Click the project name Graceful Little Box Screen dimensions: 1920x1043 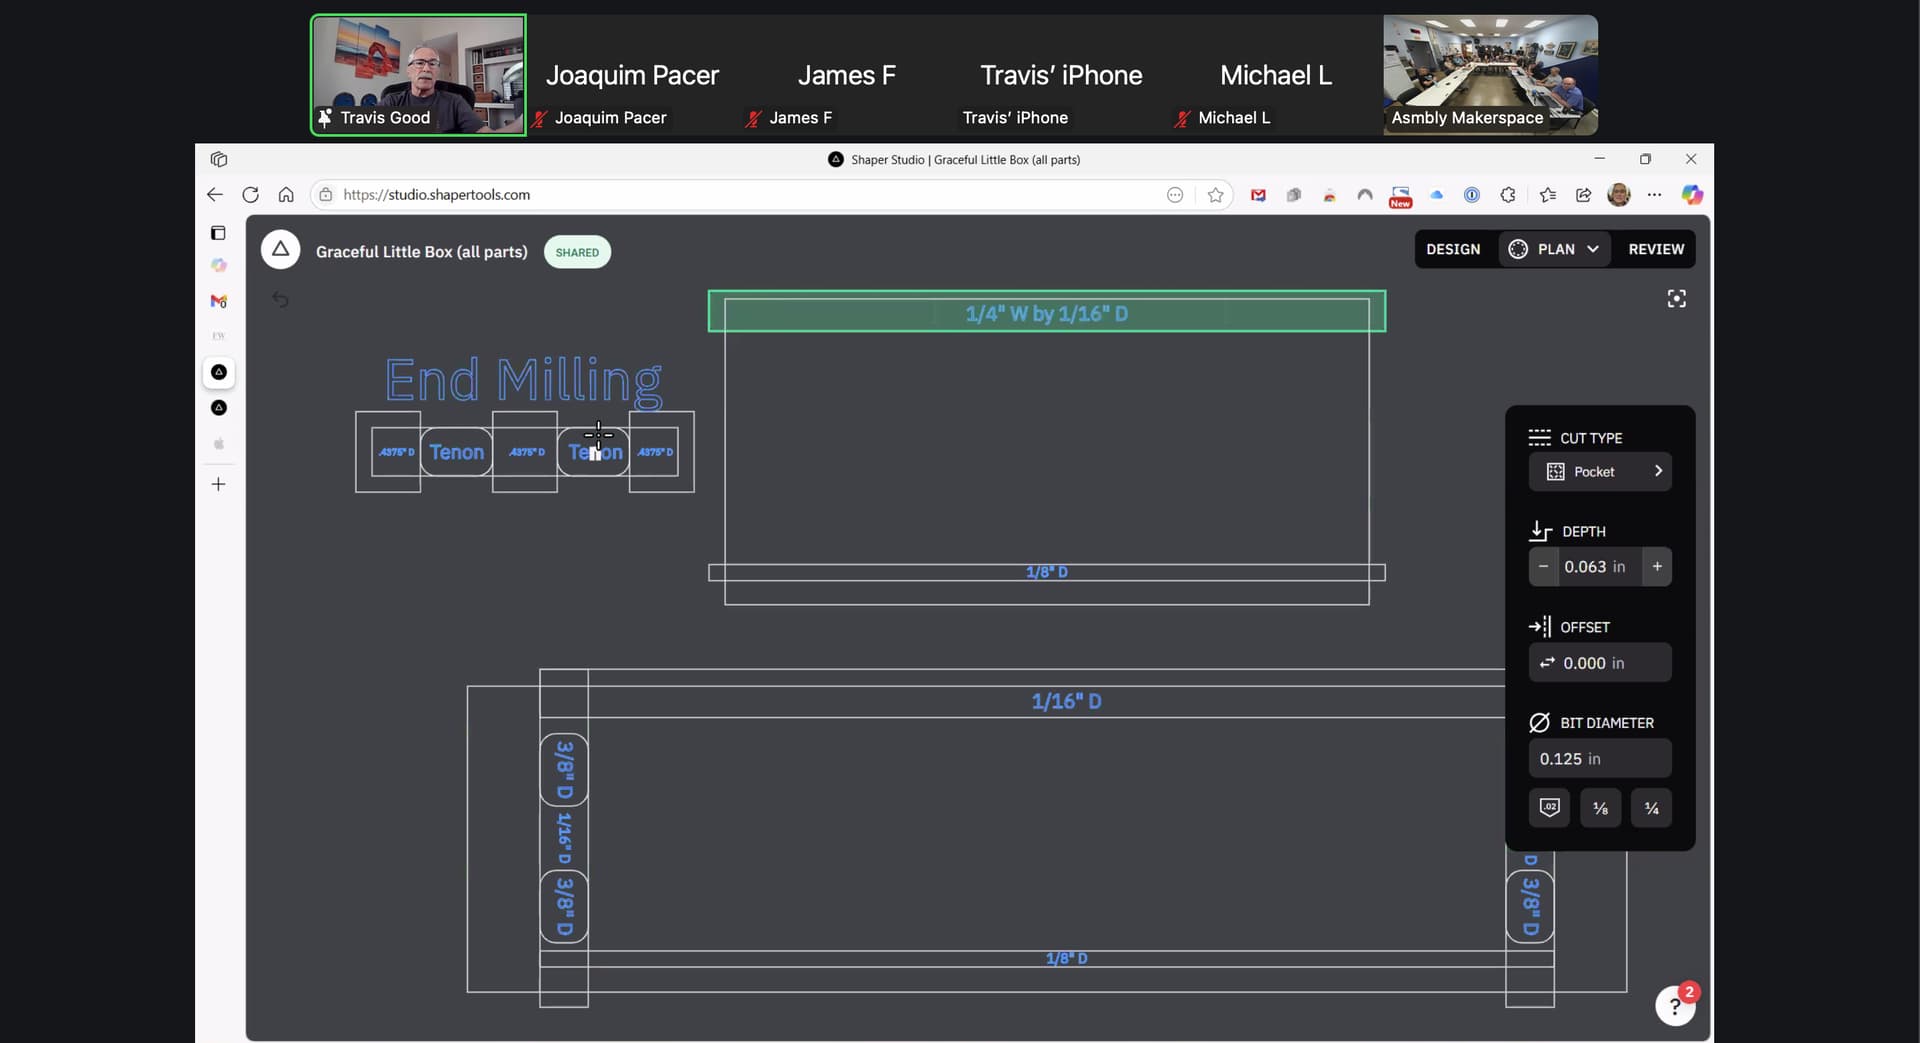(x=421, y=252)
